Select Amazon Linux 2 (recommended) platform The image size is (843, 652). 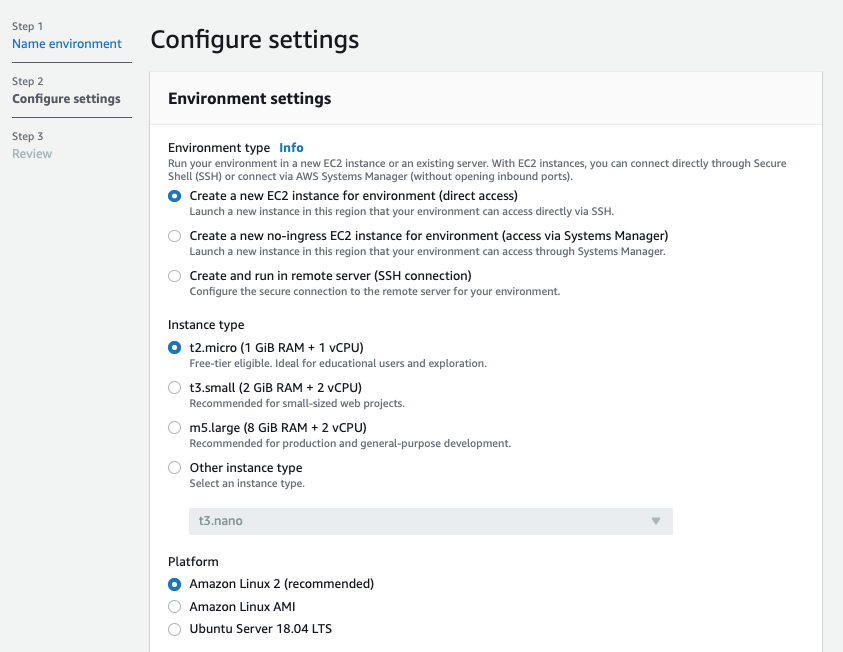(x=175, y=584)
